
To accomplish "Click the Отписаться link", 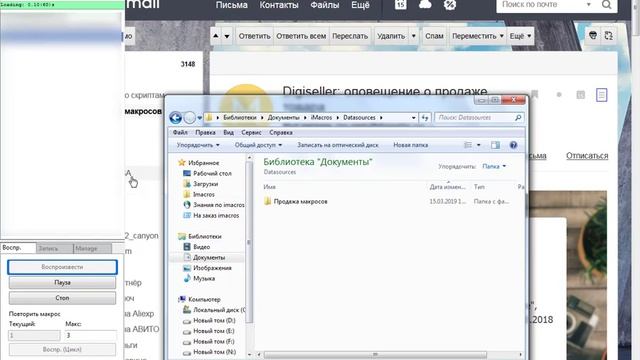I will coord(587,156).
